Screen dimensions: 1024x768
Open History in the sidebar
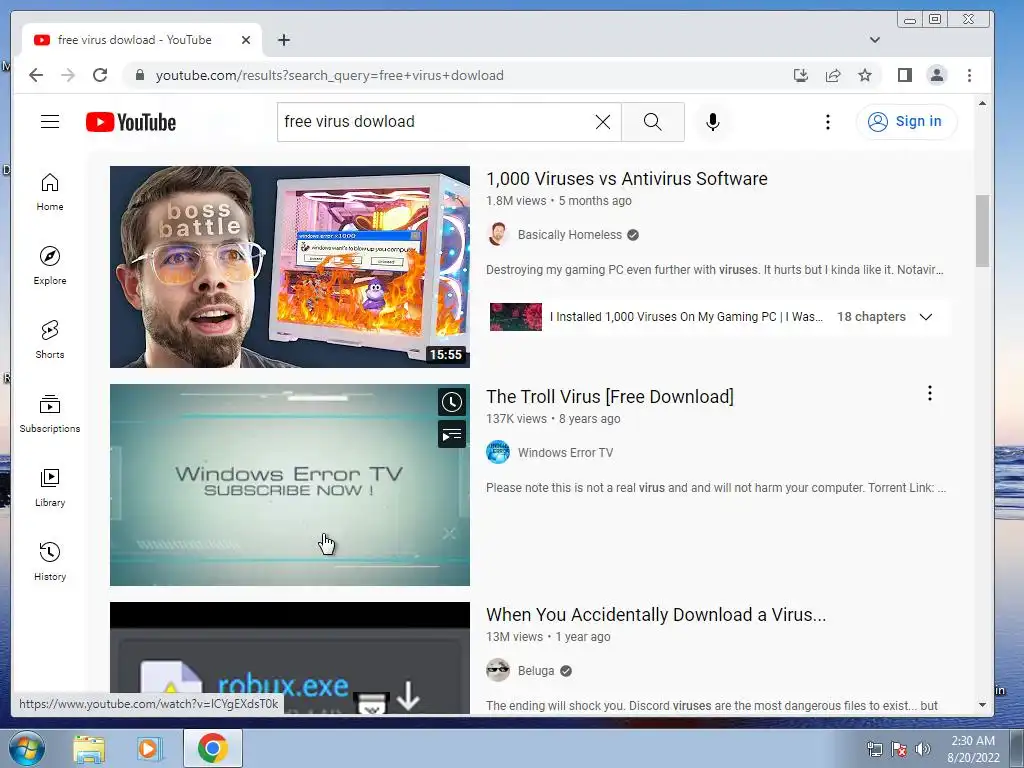click(50, 562)
